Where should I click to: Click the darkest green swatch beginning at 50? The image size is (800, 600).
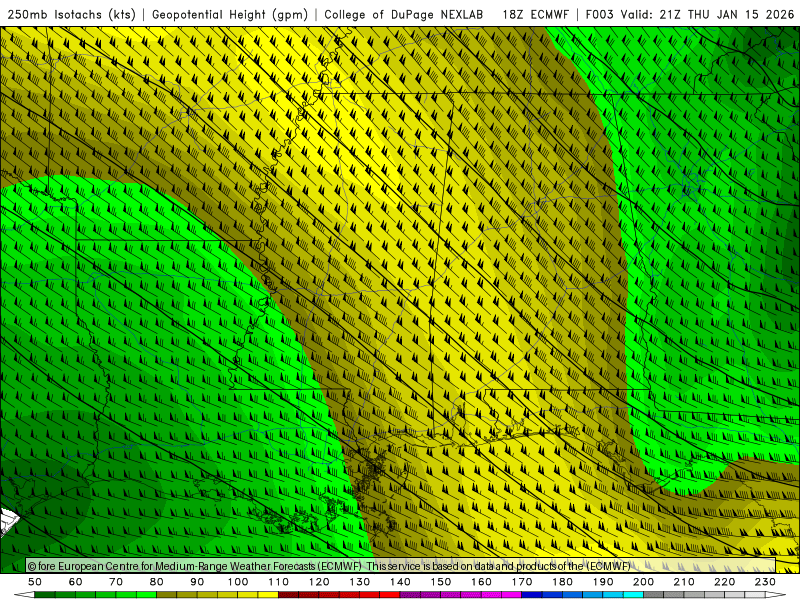pyautogui.click(x=44, y=595)
